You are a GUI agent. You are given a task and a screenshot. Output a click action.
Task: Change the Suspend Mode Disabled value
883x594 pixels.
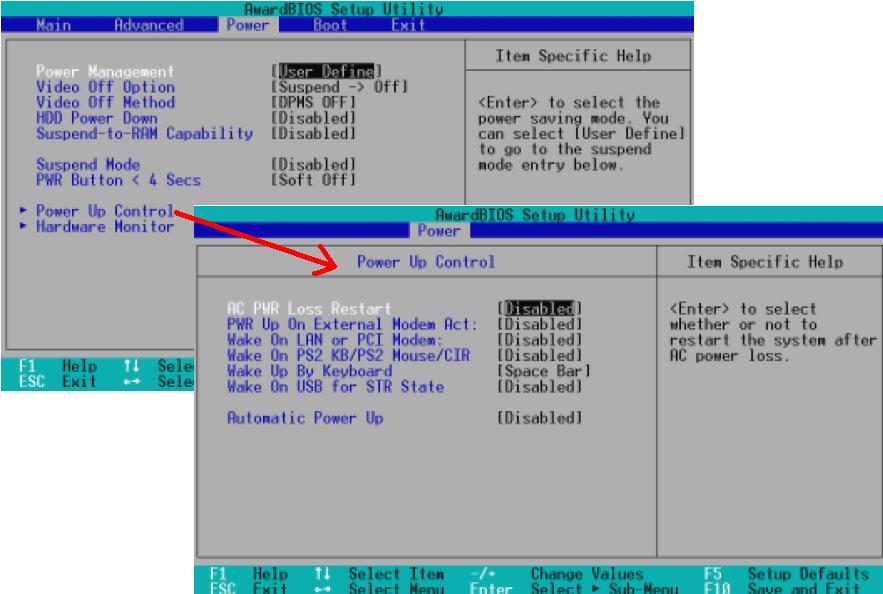(313, 164)
